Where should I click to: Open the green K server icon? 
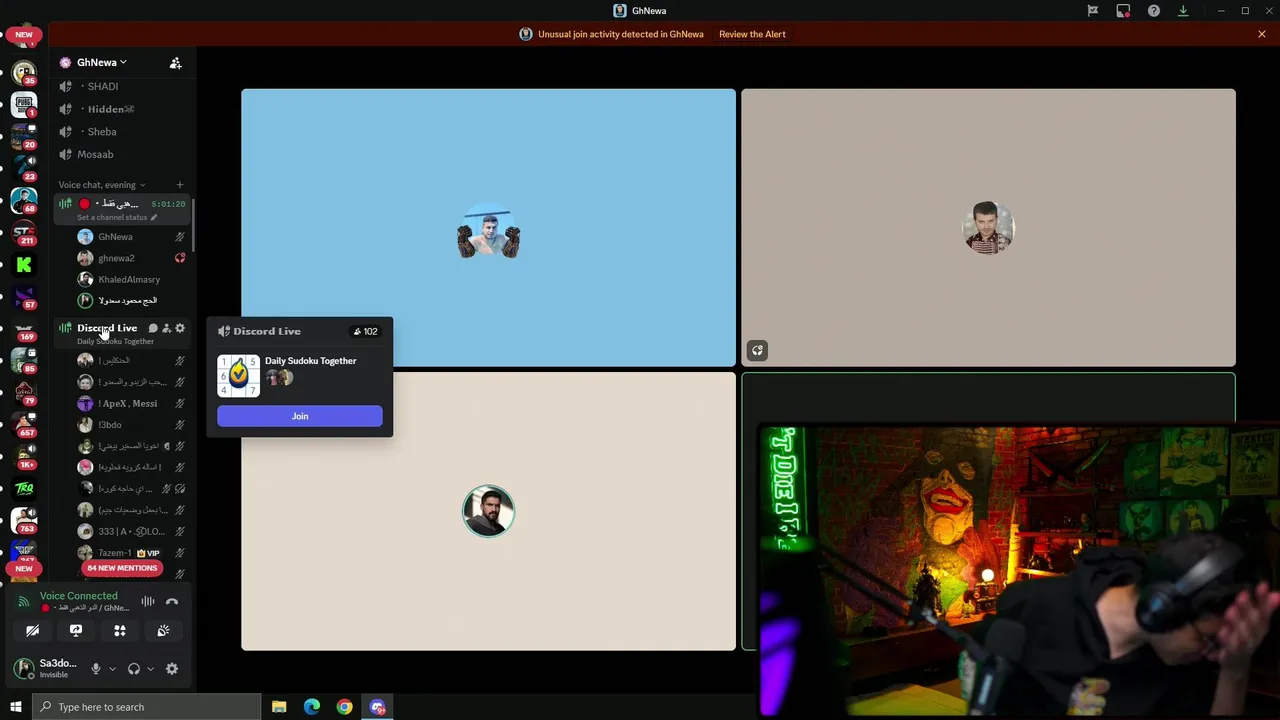(24, 264)
